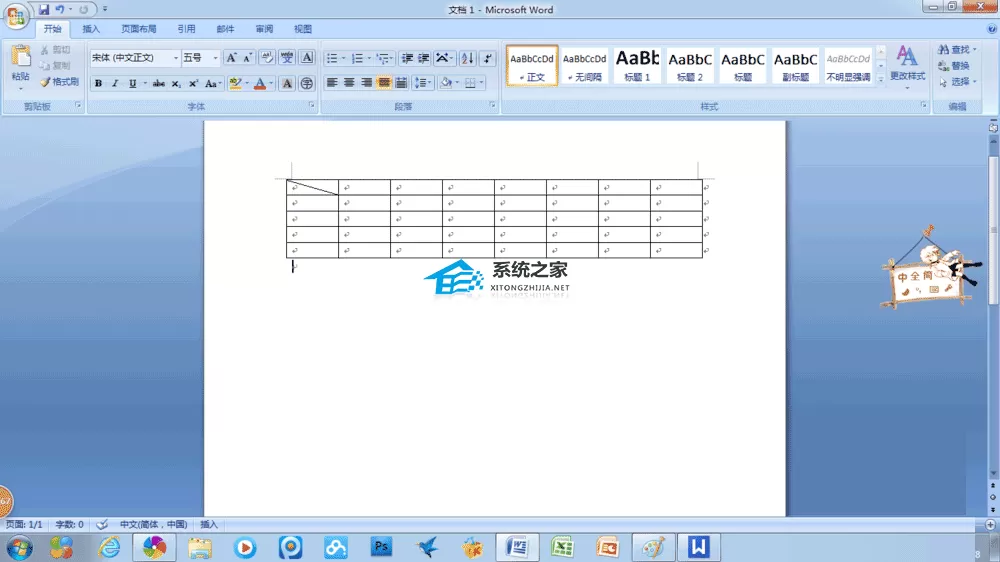Viewport: 1000px width, 562px height.
Task: Switch to the View (视图) tab
Action: pyautogui.click(x=303, y=29)
